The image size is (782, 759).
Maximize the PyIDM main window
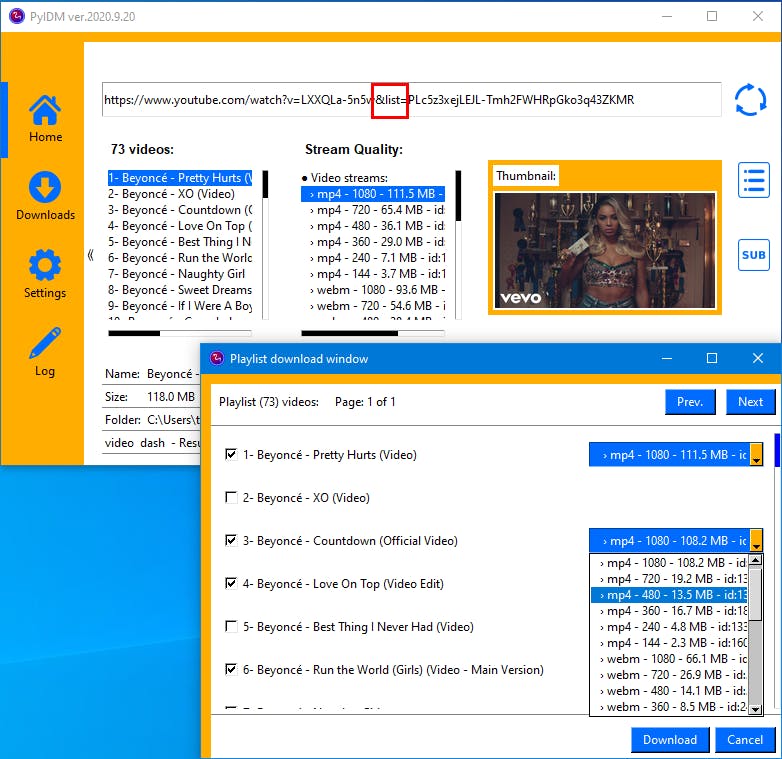712,16
